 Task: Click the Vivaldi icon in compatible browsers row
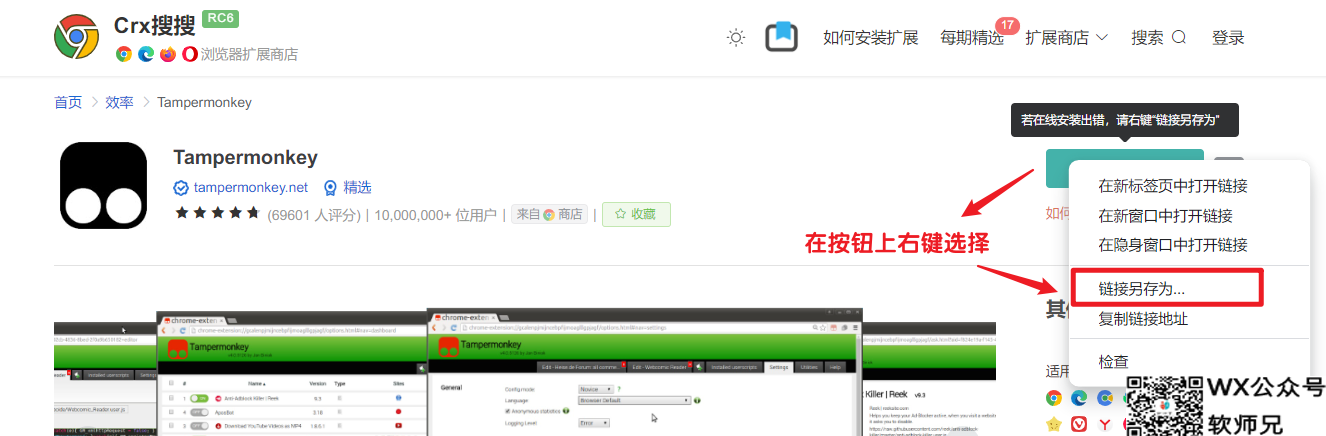pyautogui.click(x=1079, y=424)
